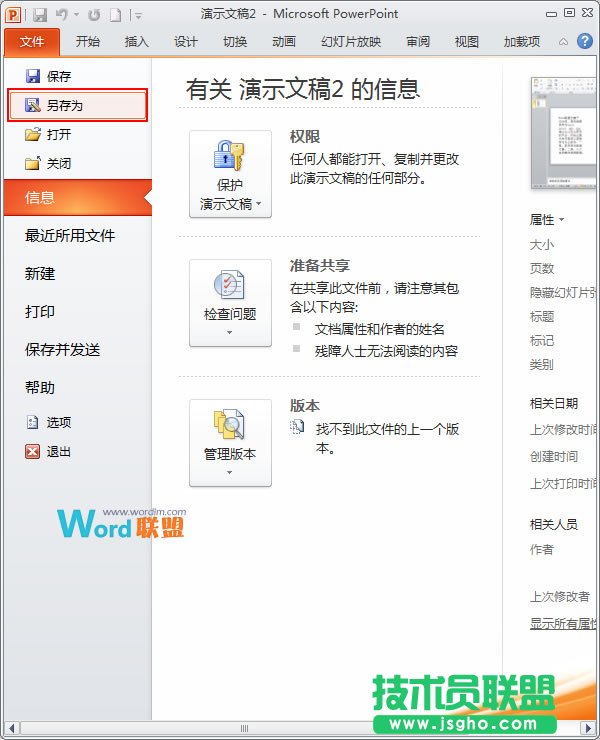This screenshot has height=740, width=600.
Task: Click 保存 in the backstage menu
Action: pyautogui.click(x=78, y=76)
